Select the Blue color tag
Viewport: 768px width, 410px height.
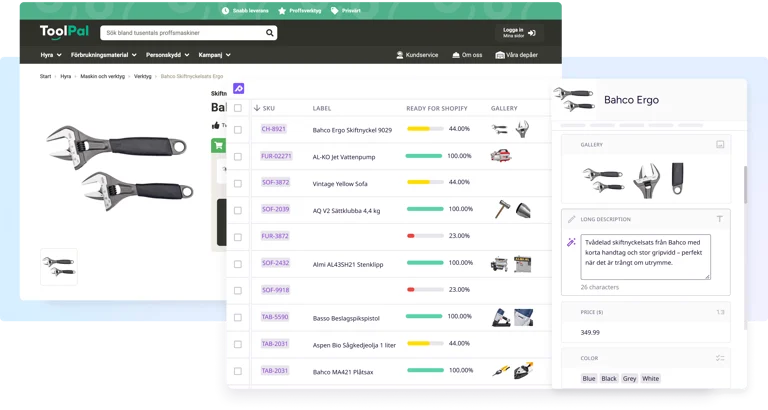589,378
